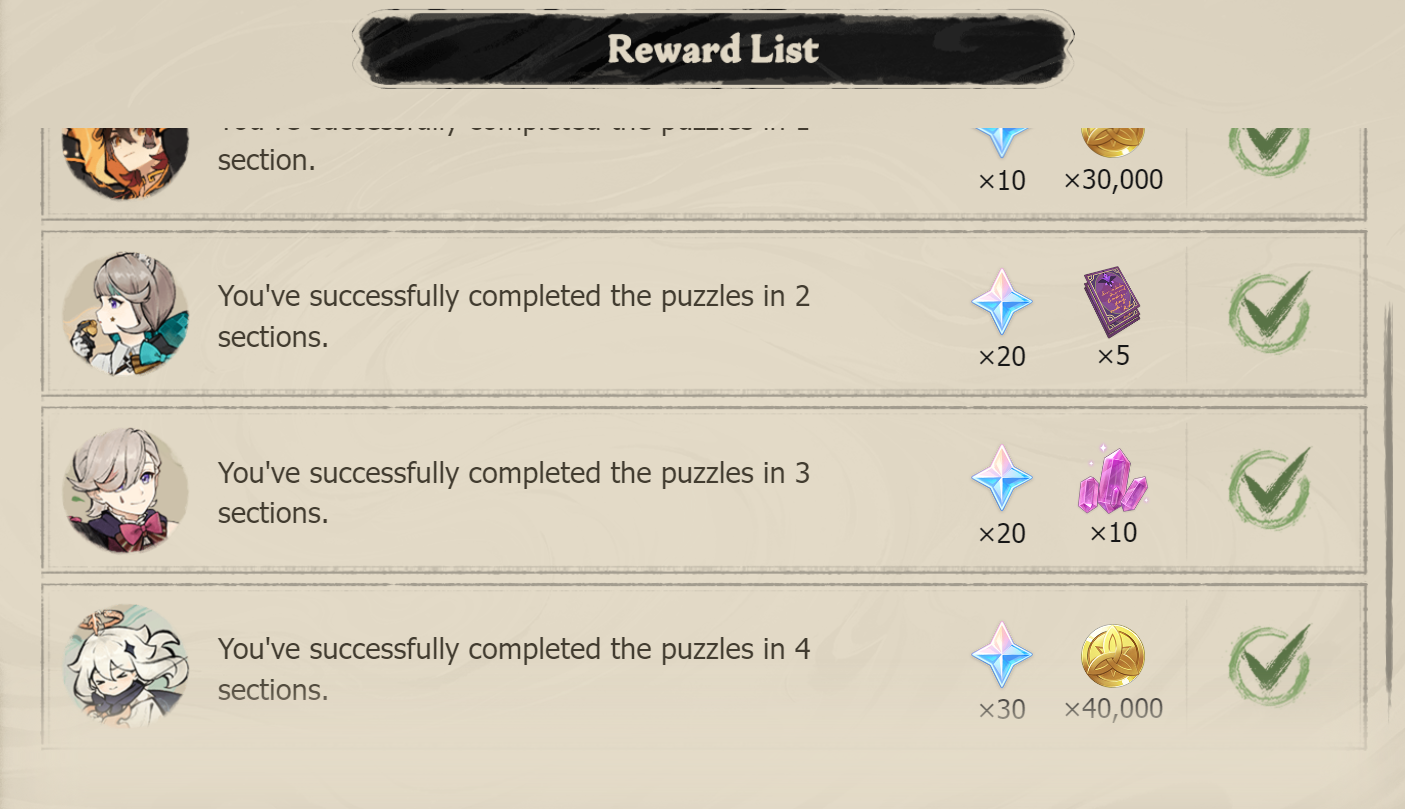Select the avatar with the pink bow tie

[x=125, y=490]
